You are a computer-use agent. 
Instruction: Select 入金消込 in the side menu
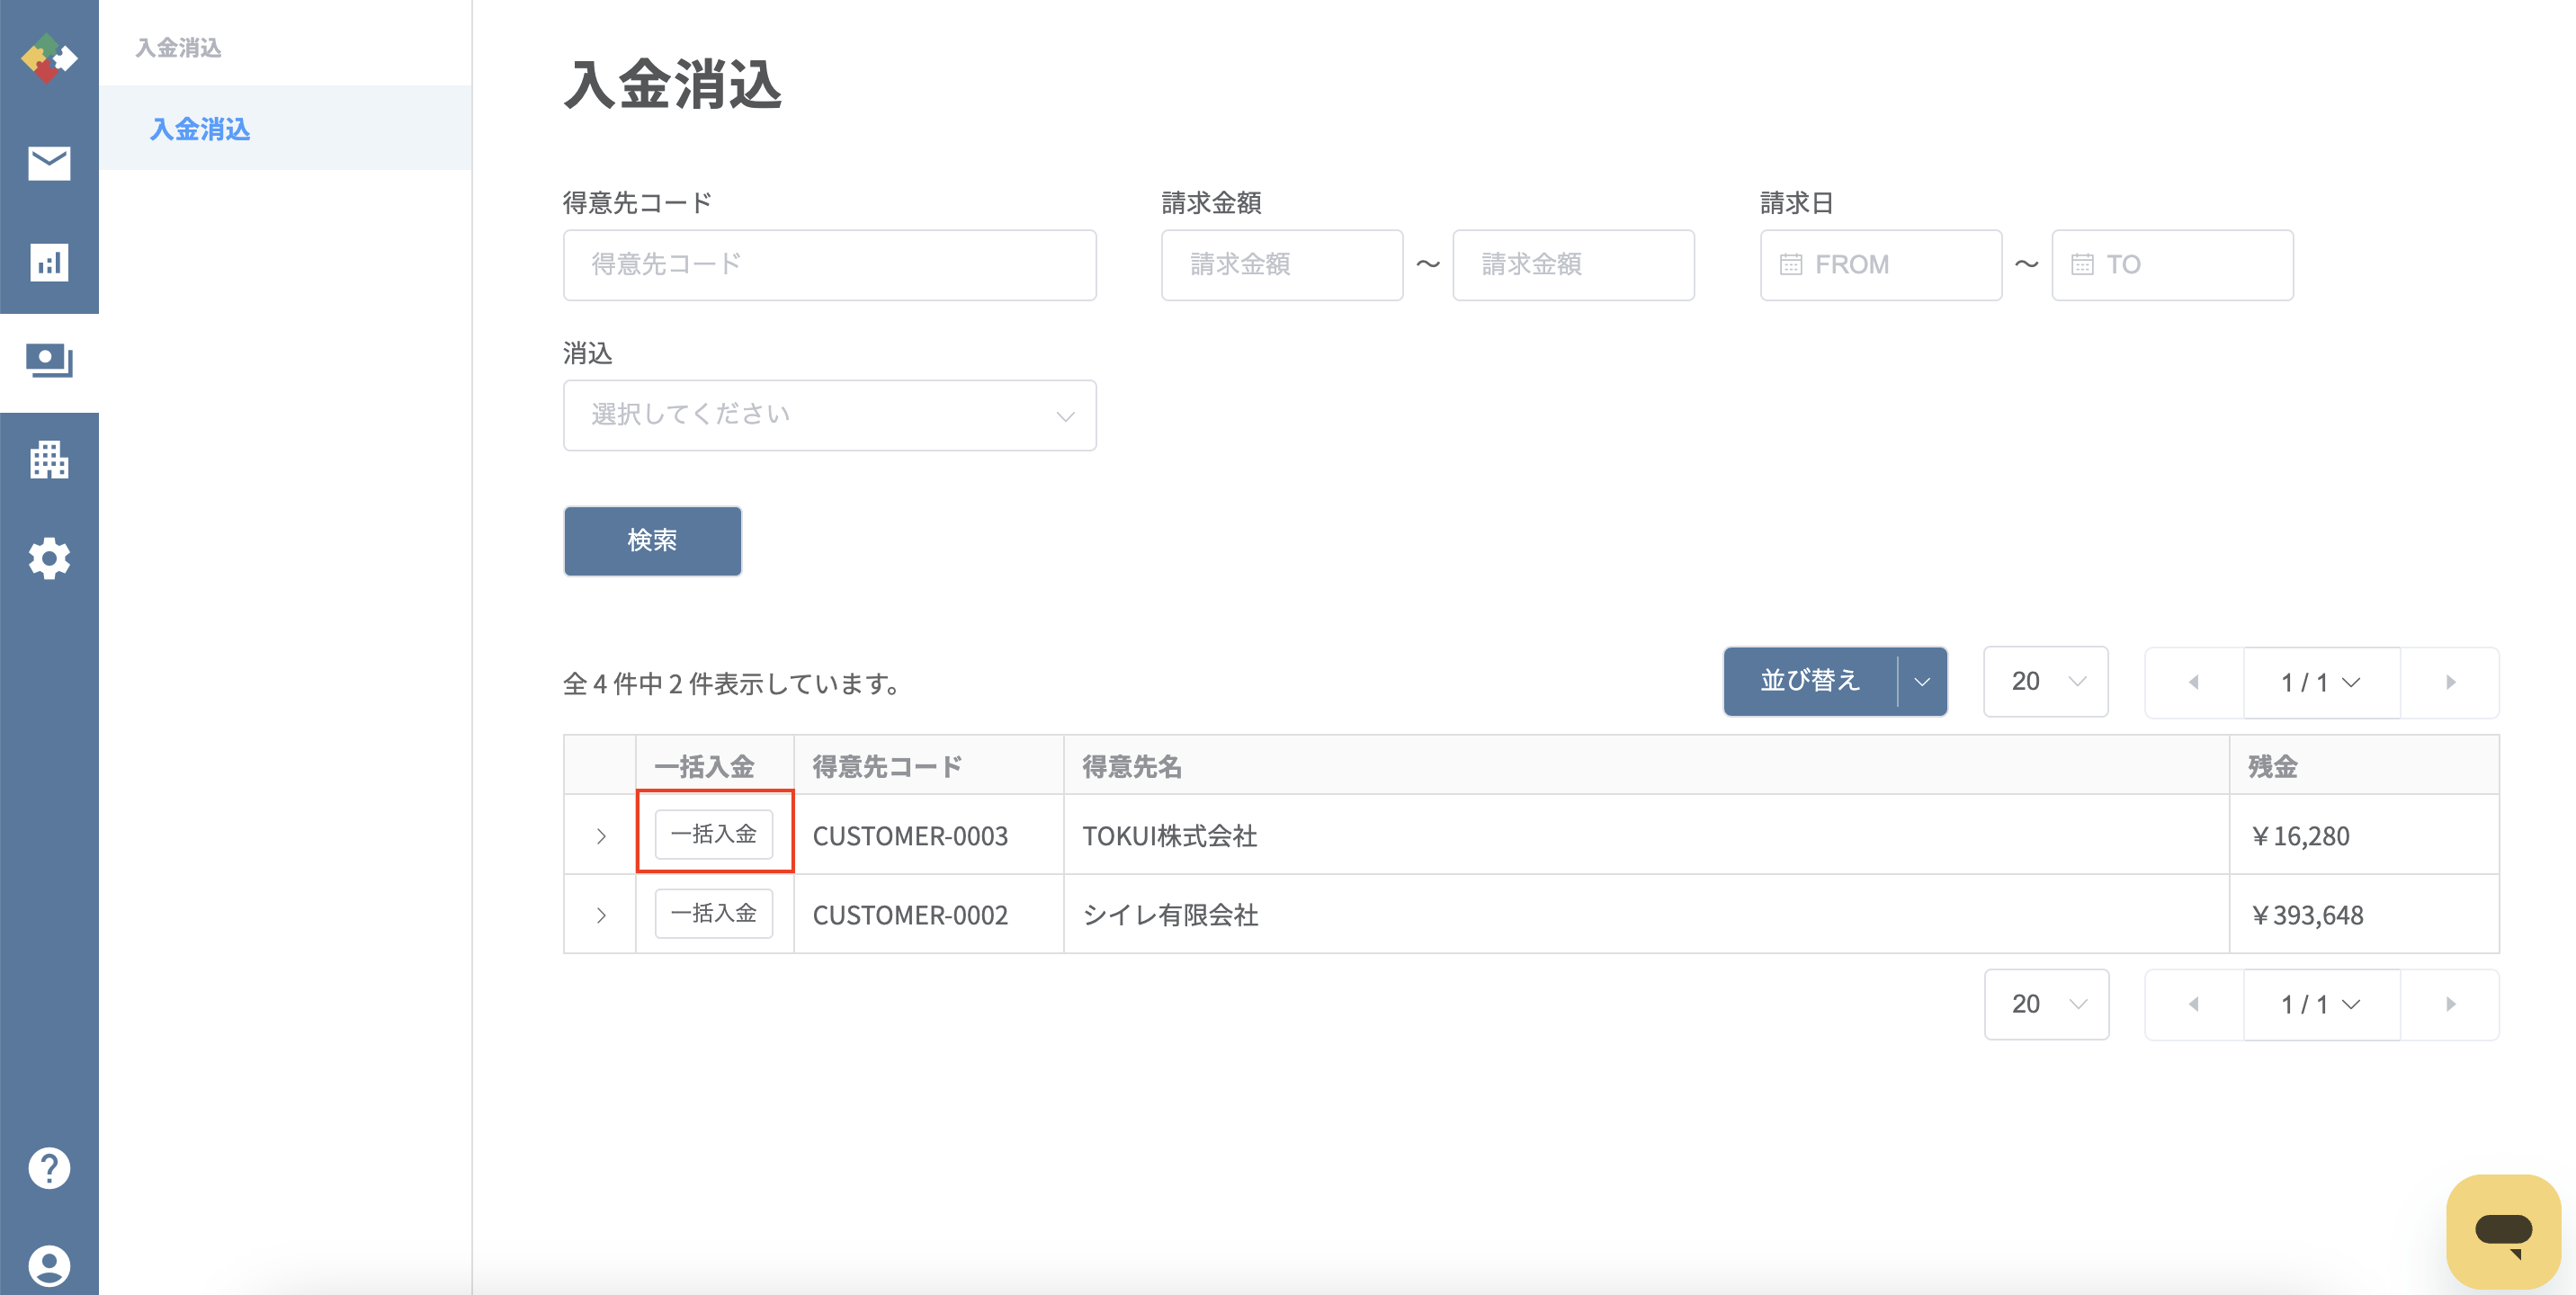click(200, 129)
